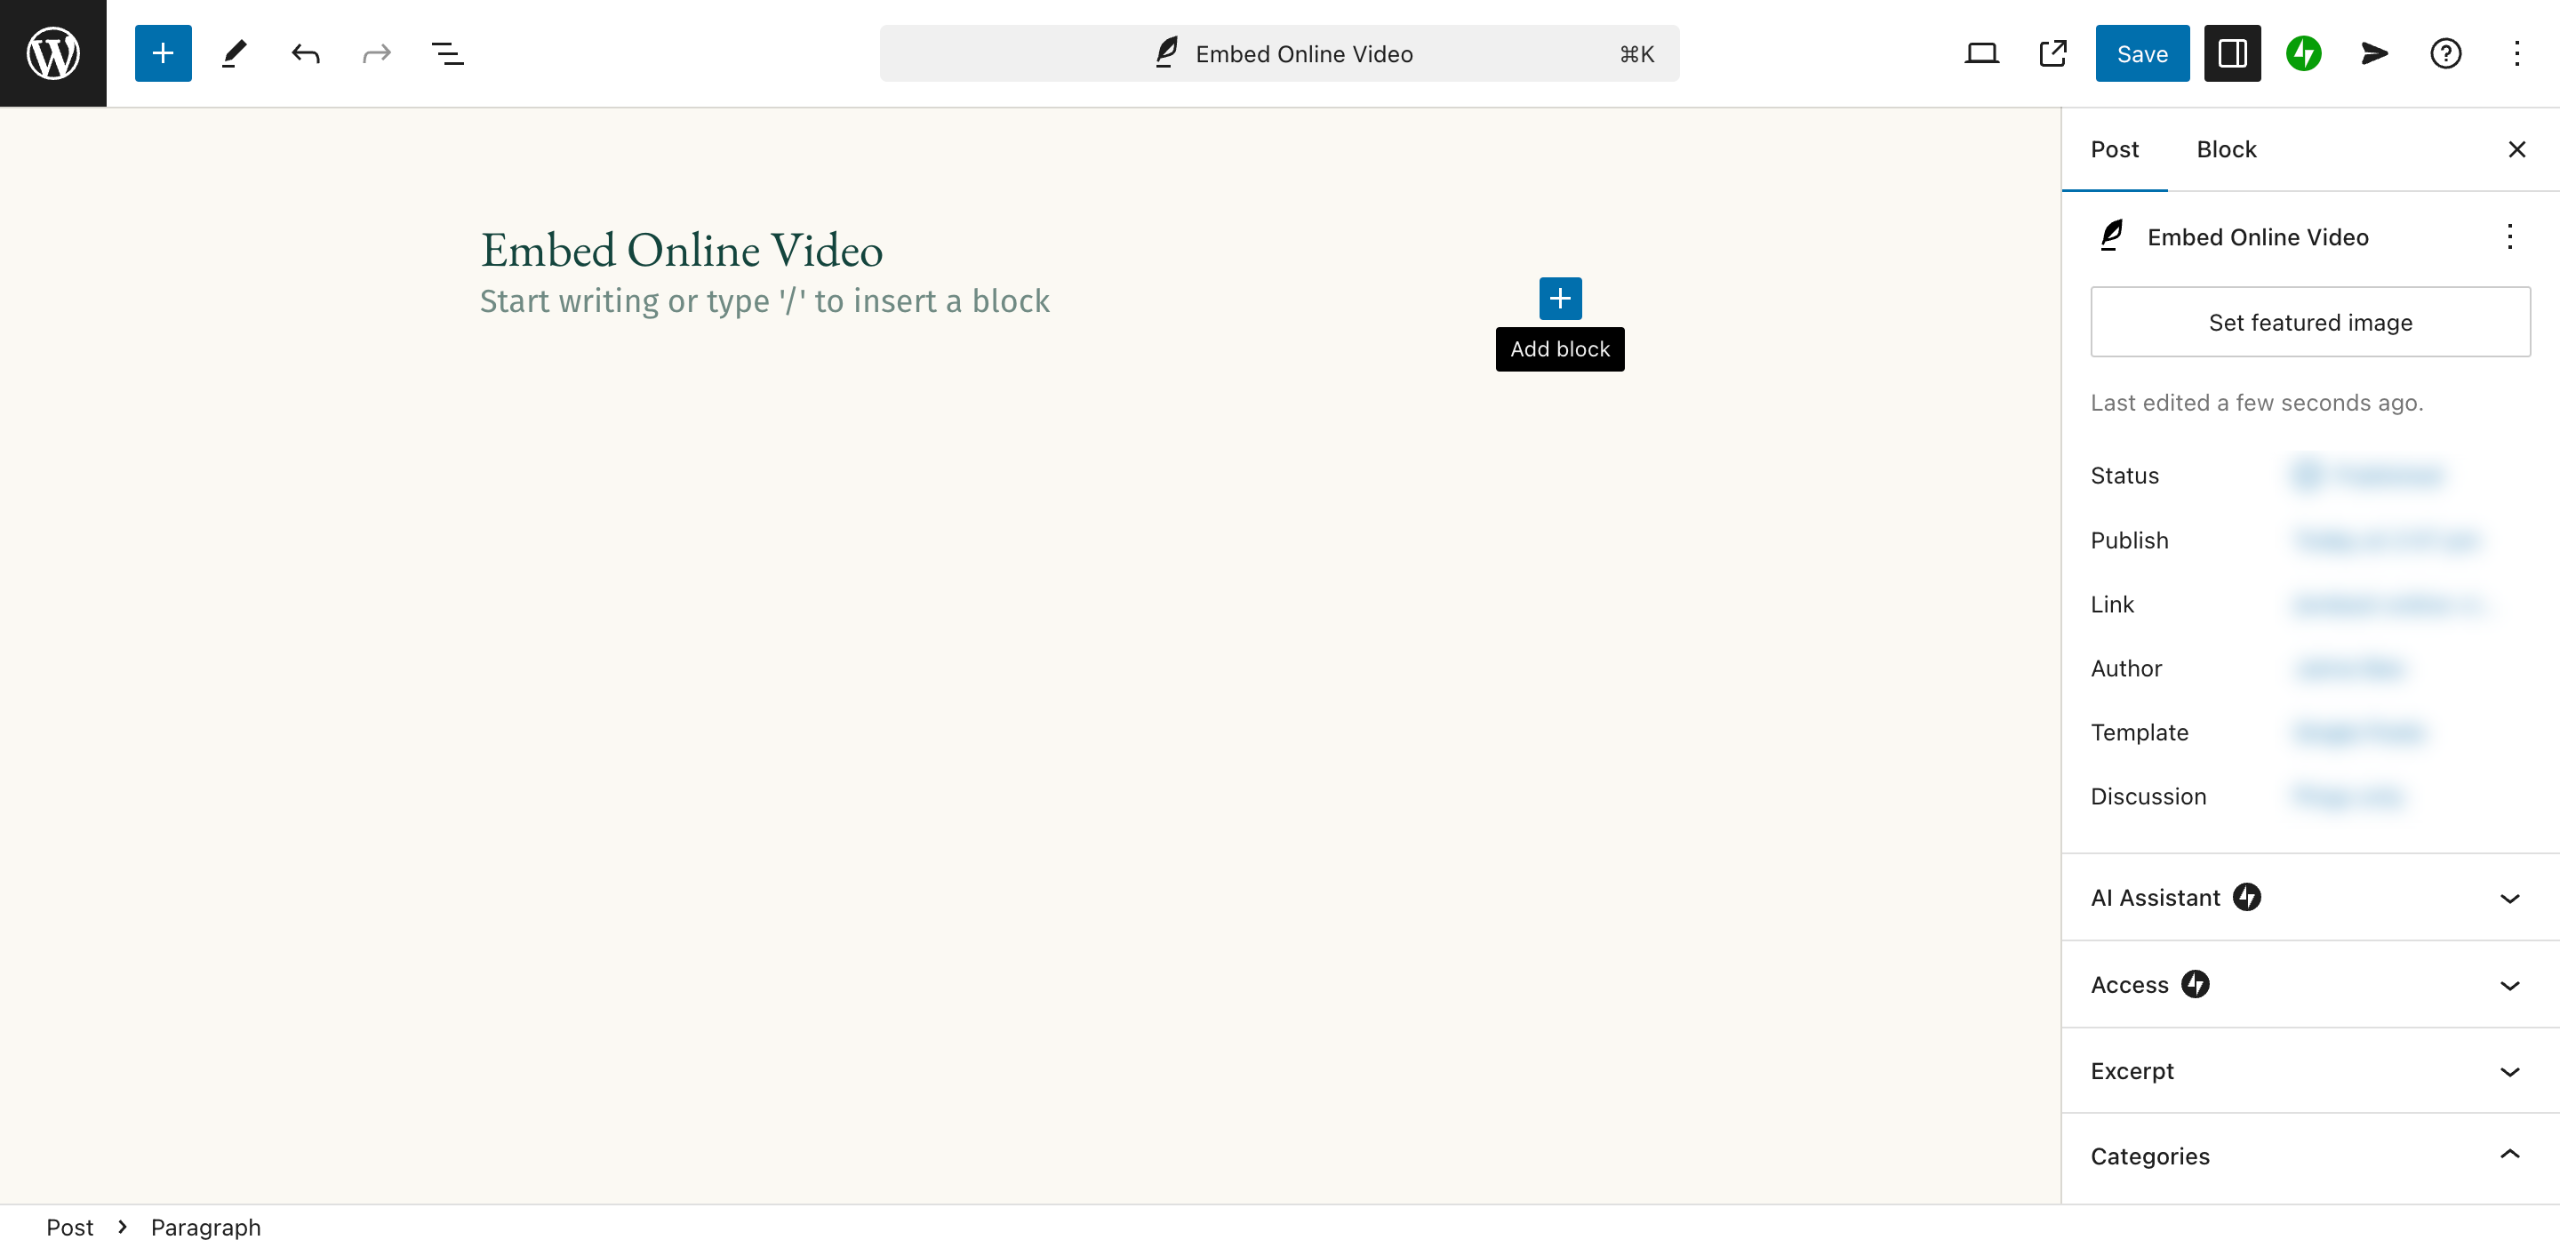View post in new tab
The image size is (2560, 1248).
point(2052,53)
